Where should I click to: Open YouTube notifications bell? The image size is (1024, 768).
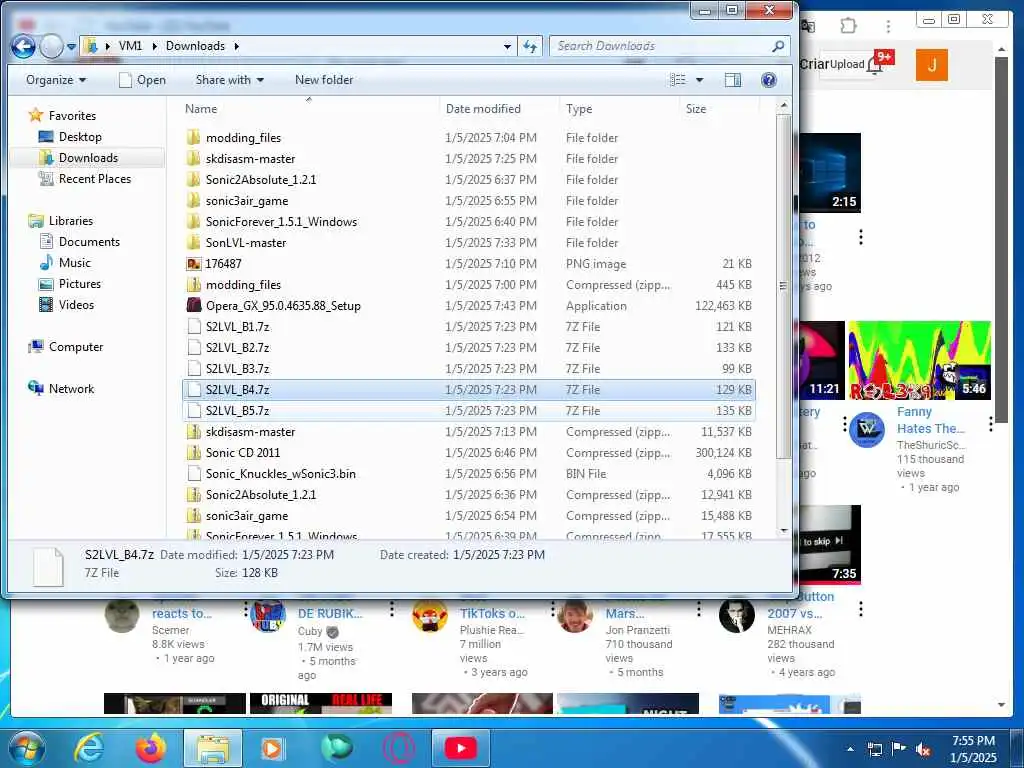pyautogui.click(x=876, y=65)
